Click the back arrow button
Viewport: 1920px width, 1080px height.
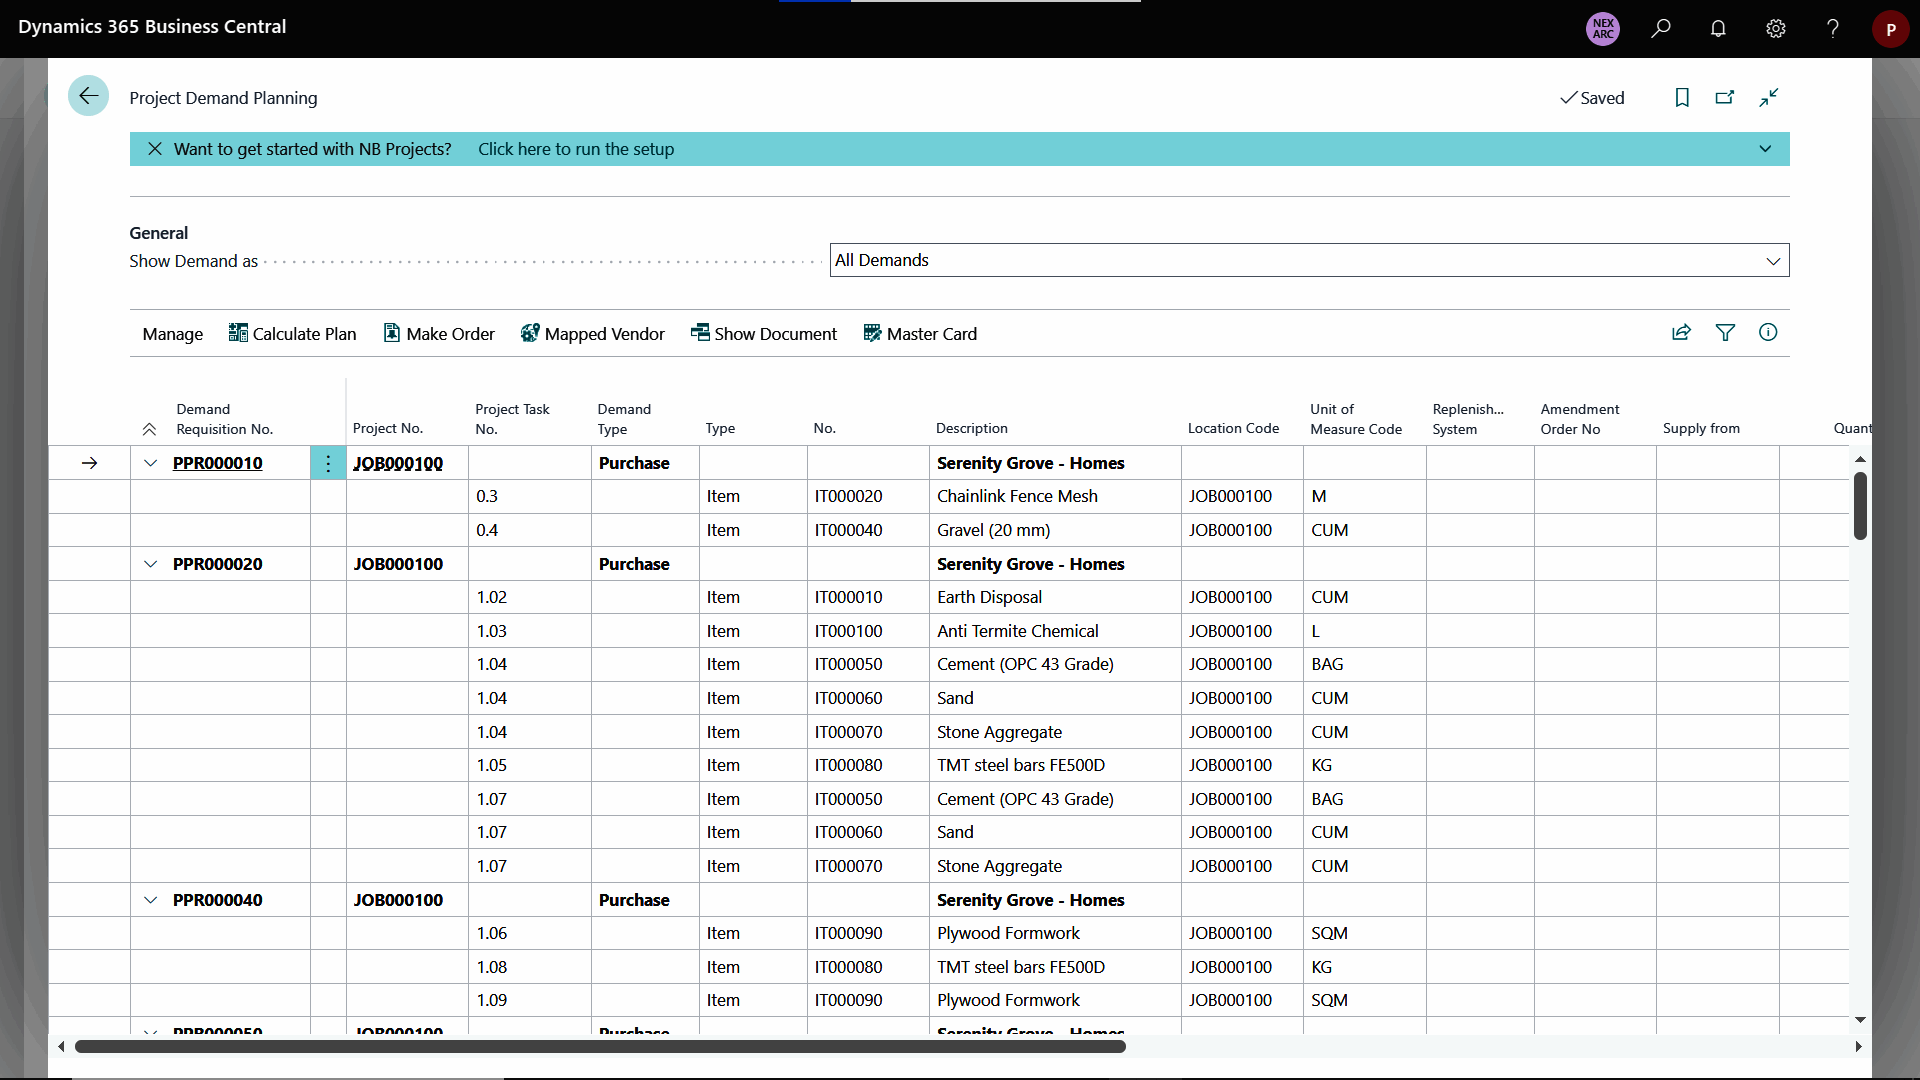(x=88, y=96)
